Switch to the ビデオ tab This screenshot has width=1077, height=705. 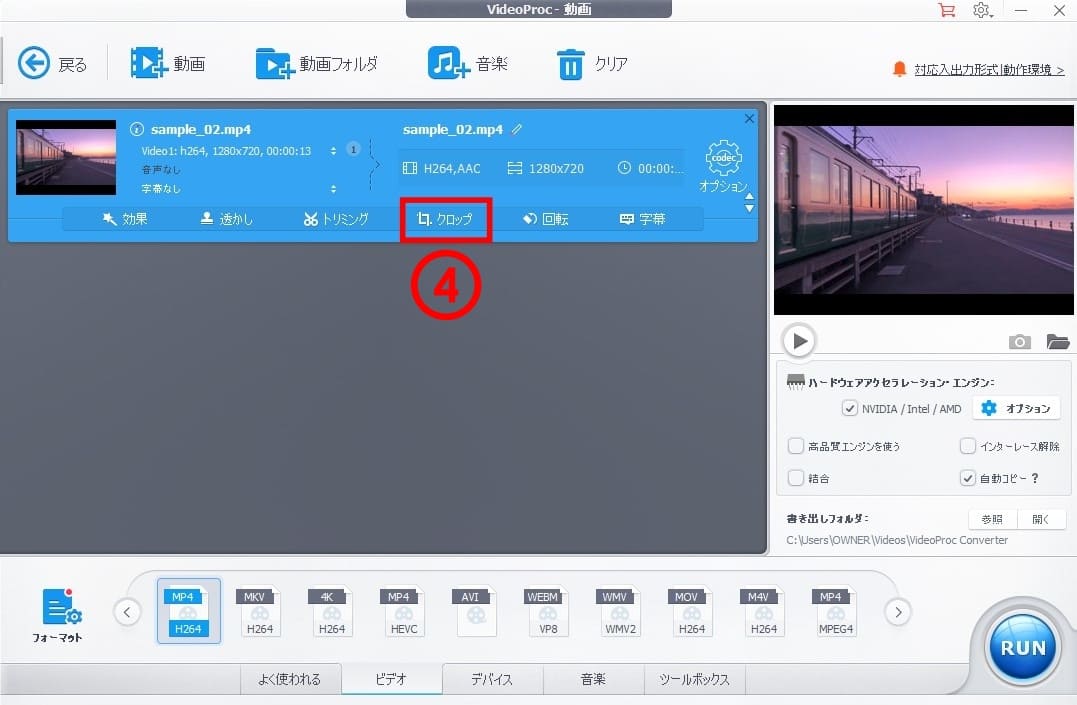392,680
